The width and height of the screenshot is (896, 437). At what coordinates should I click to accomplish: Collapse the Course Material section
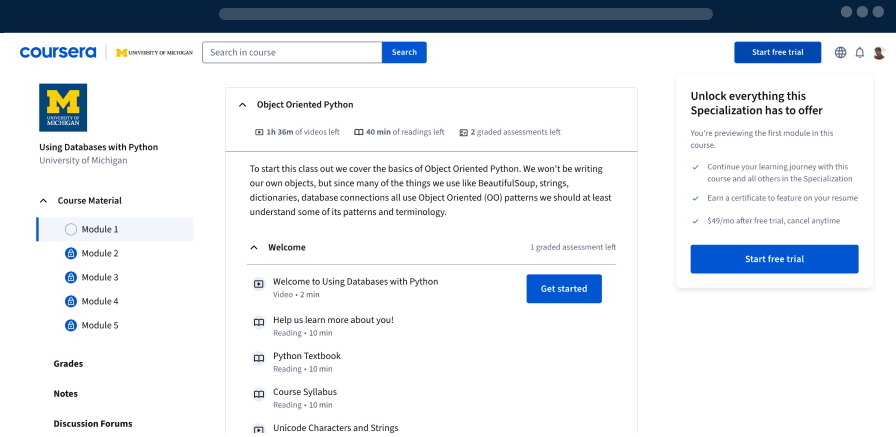tap(43, 201)
